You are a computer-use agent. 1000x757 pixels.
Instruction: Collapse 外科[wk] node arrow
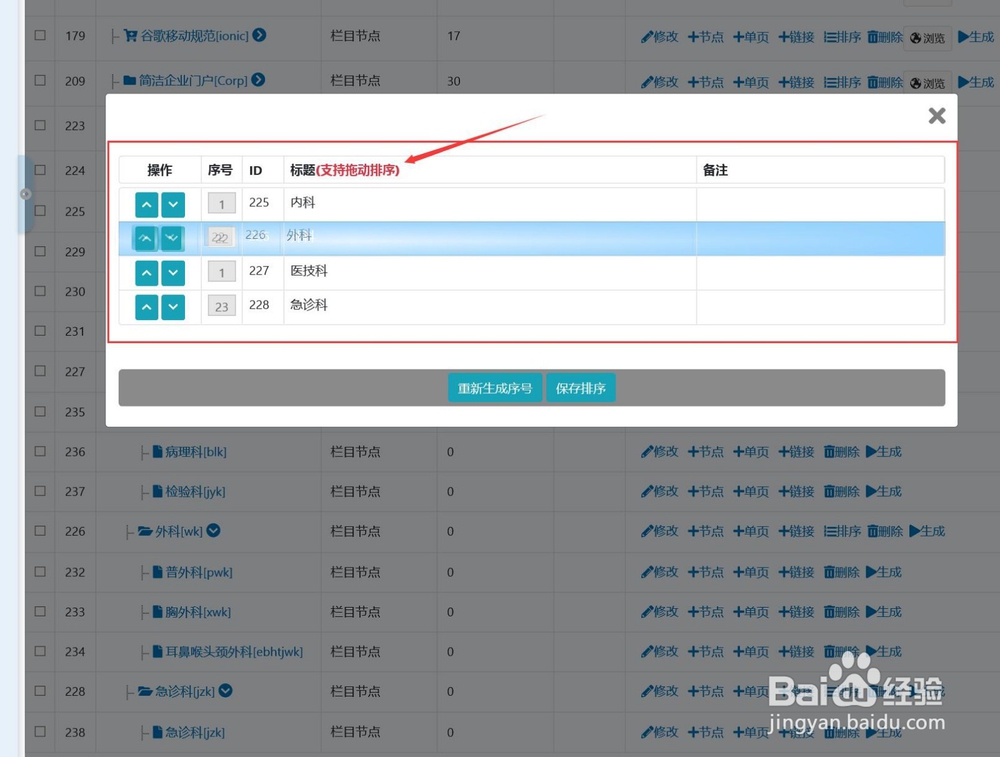coord(214,530)
